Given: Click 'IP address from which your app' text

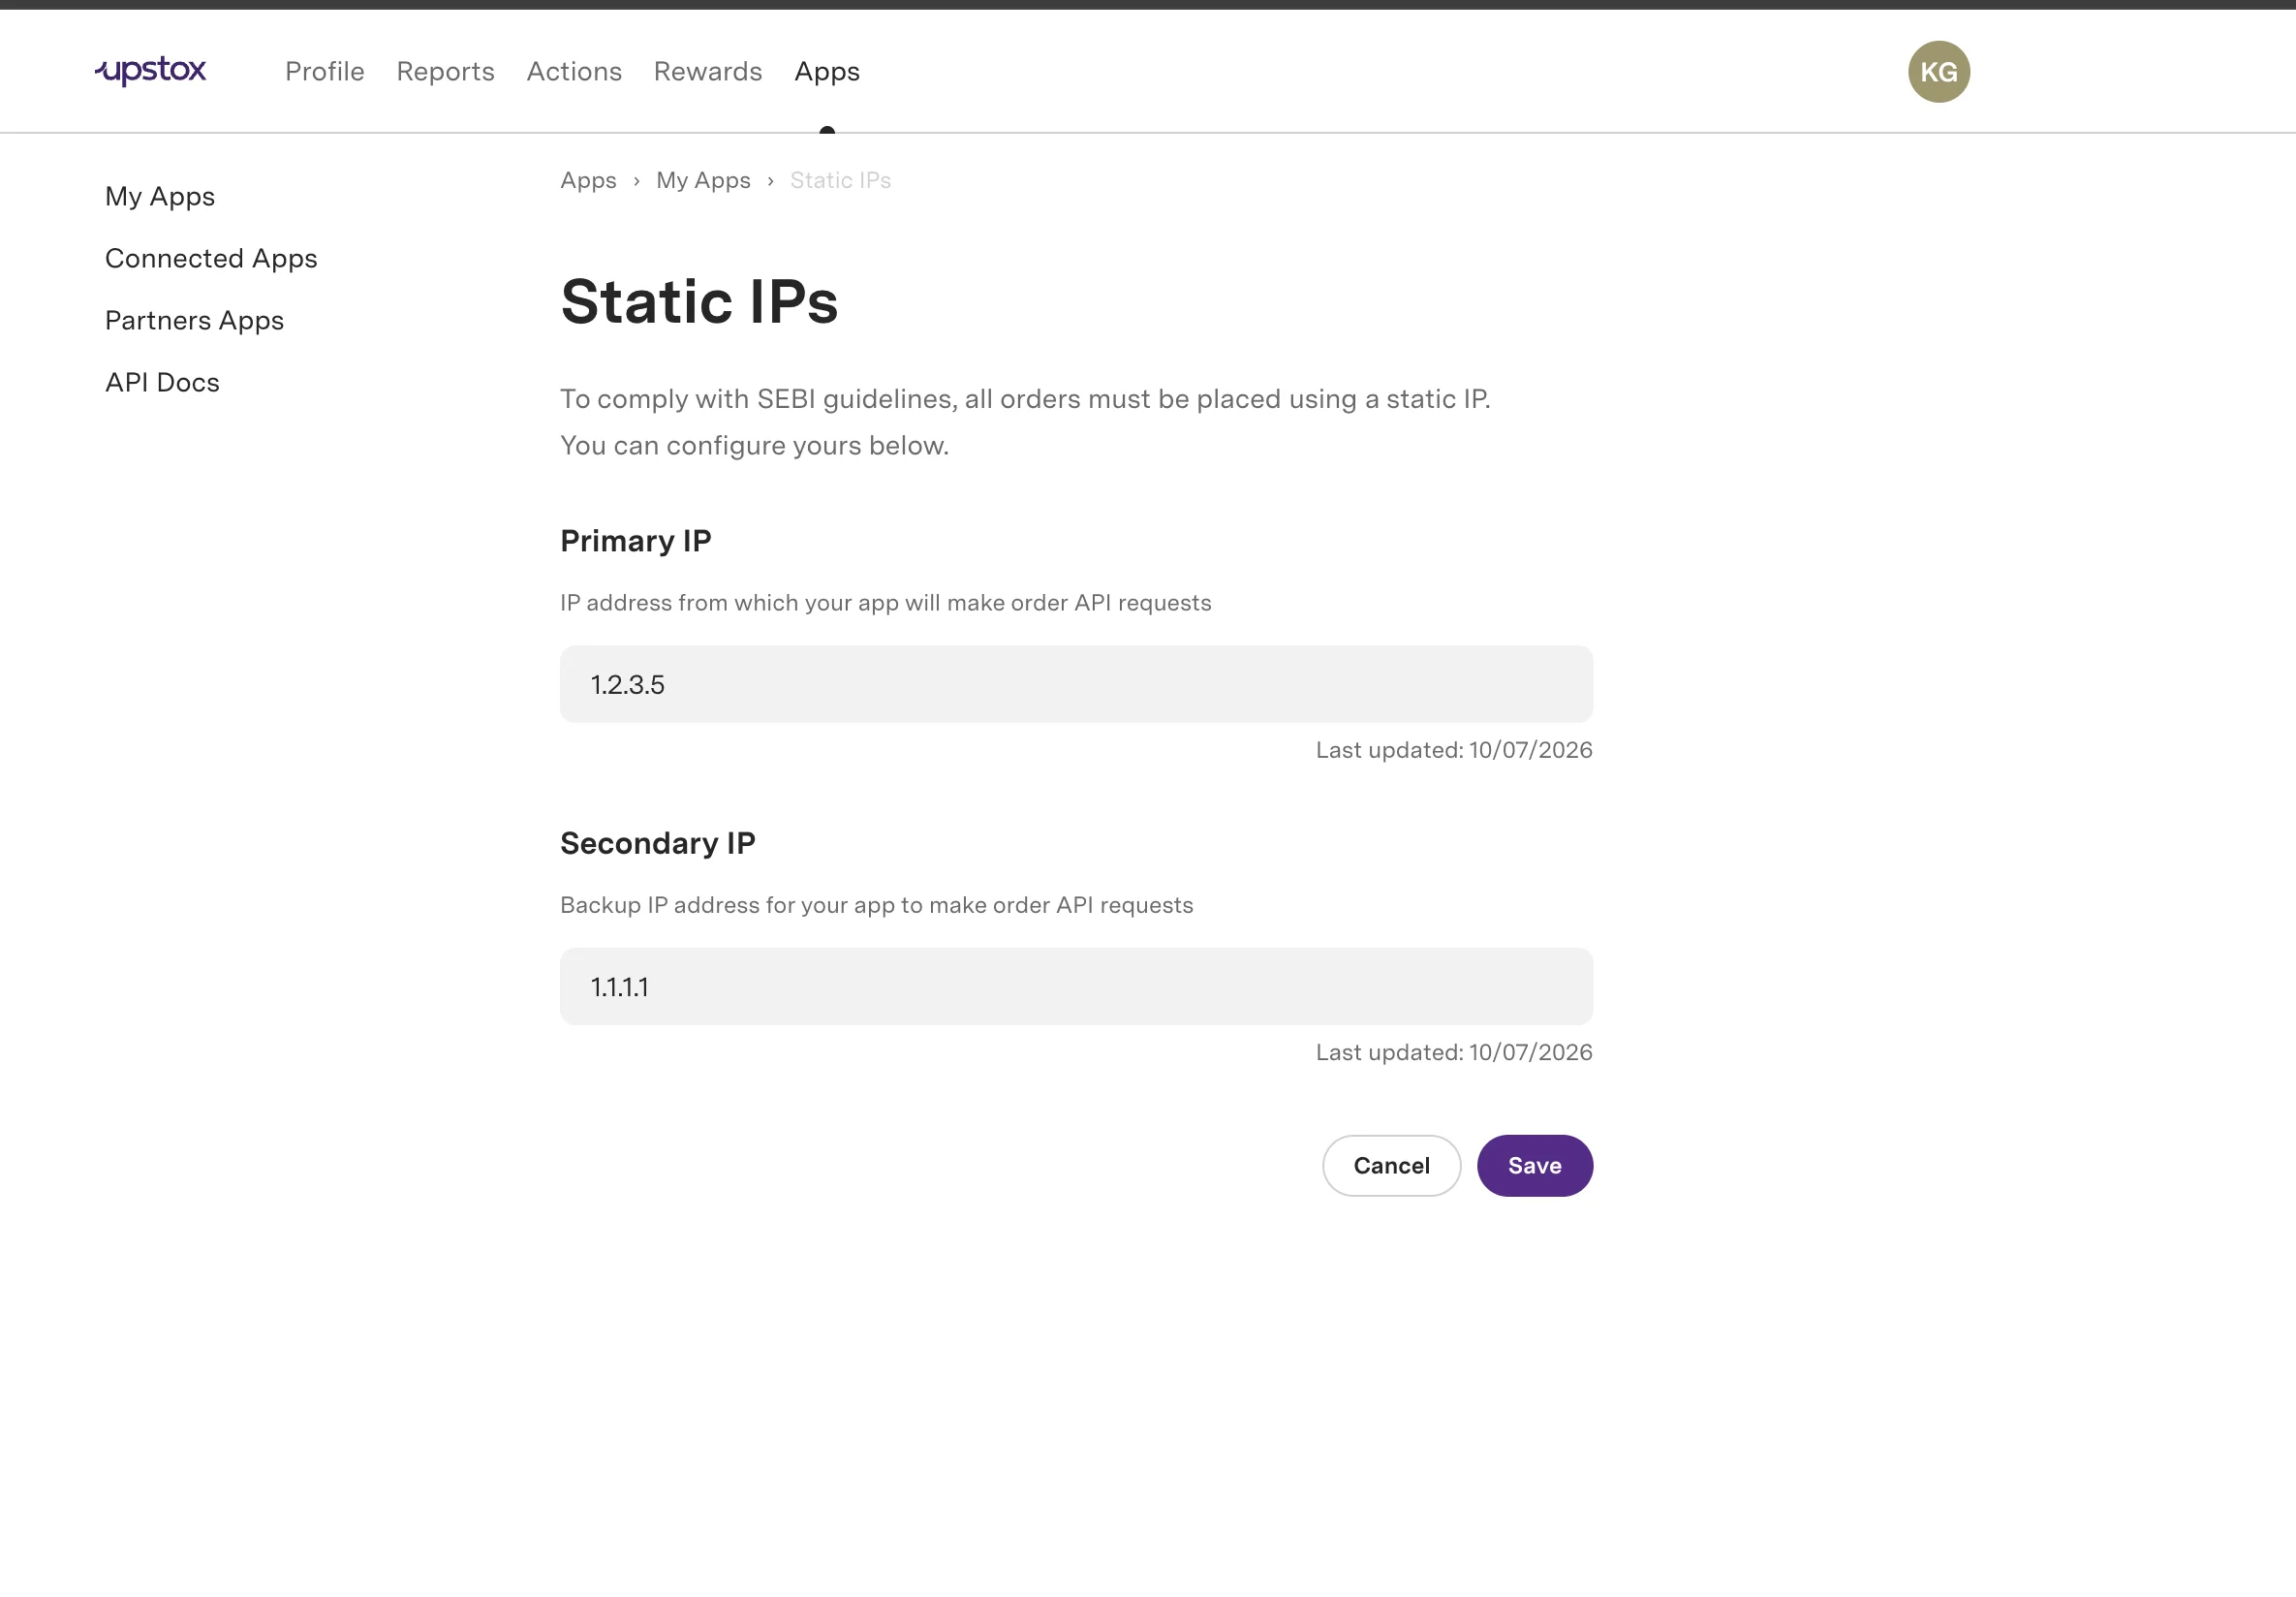Looking at the screenshot, I should coord(885,603).
